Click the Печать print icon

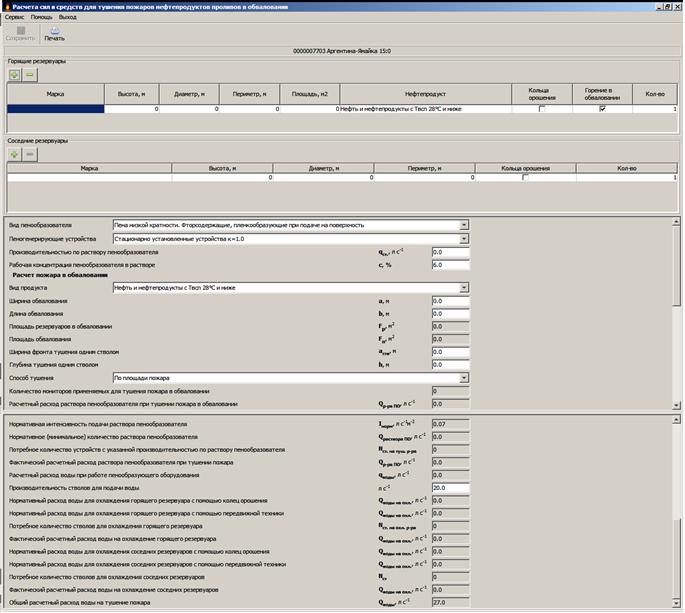54,32
